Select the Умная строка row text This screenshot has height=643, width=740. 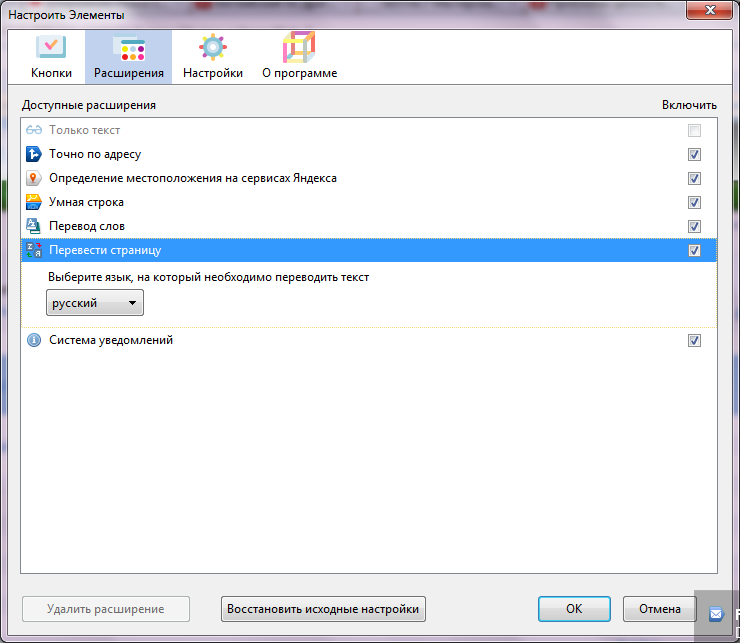[86, 203]
